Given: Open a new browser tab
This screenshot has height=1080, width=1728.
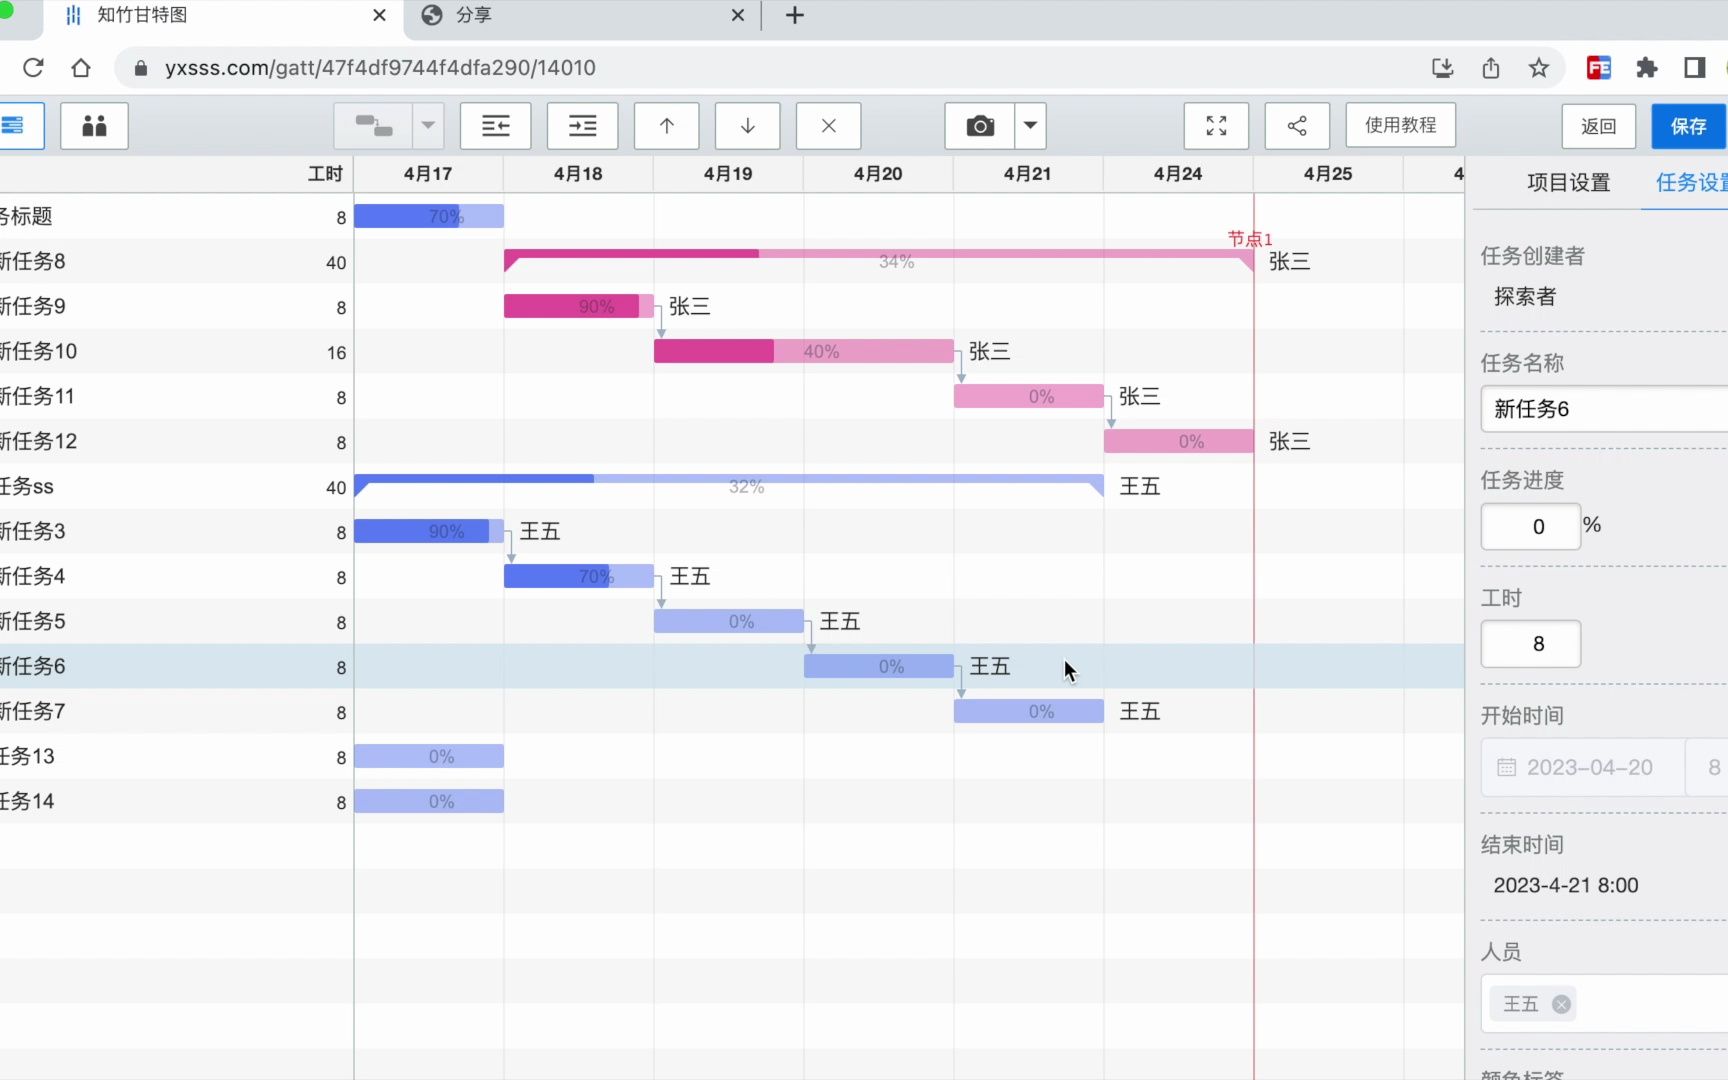Looking at the screenshot, I should tap(794, 15).
